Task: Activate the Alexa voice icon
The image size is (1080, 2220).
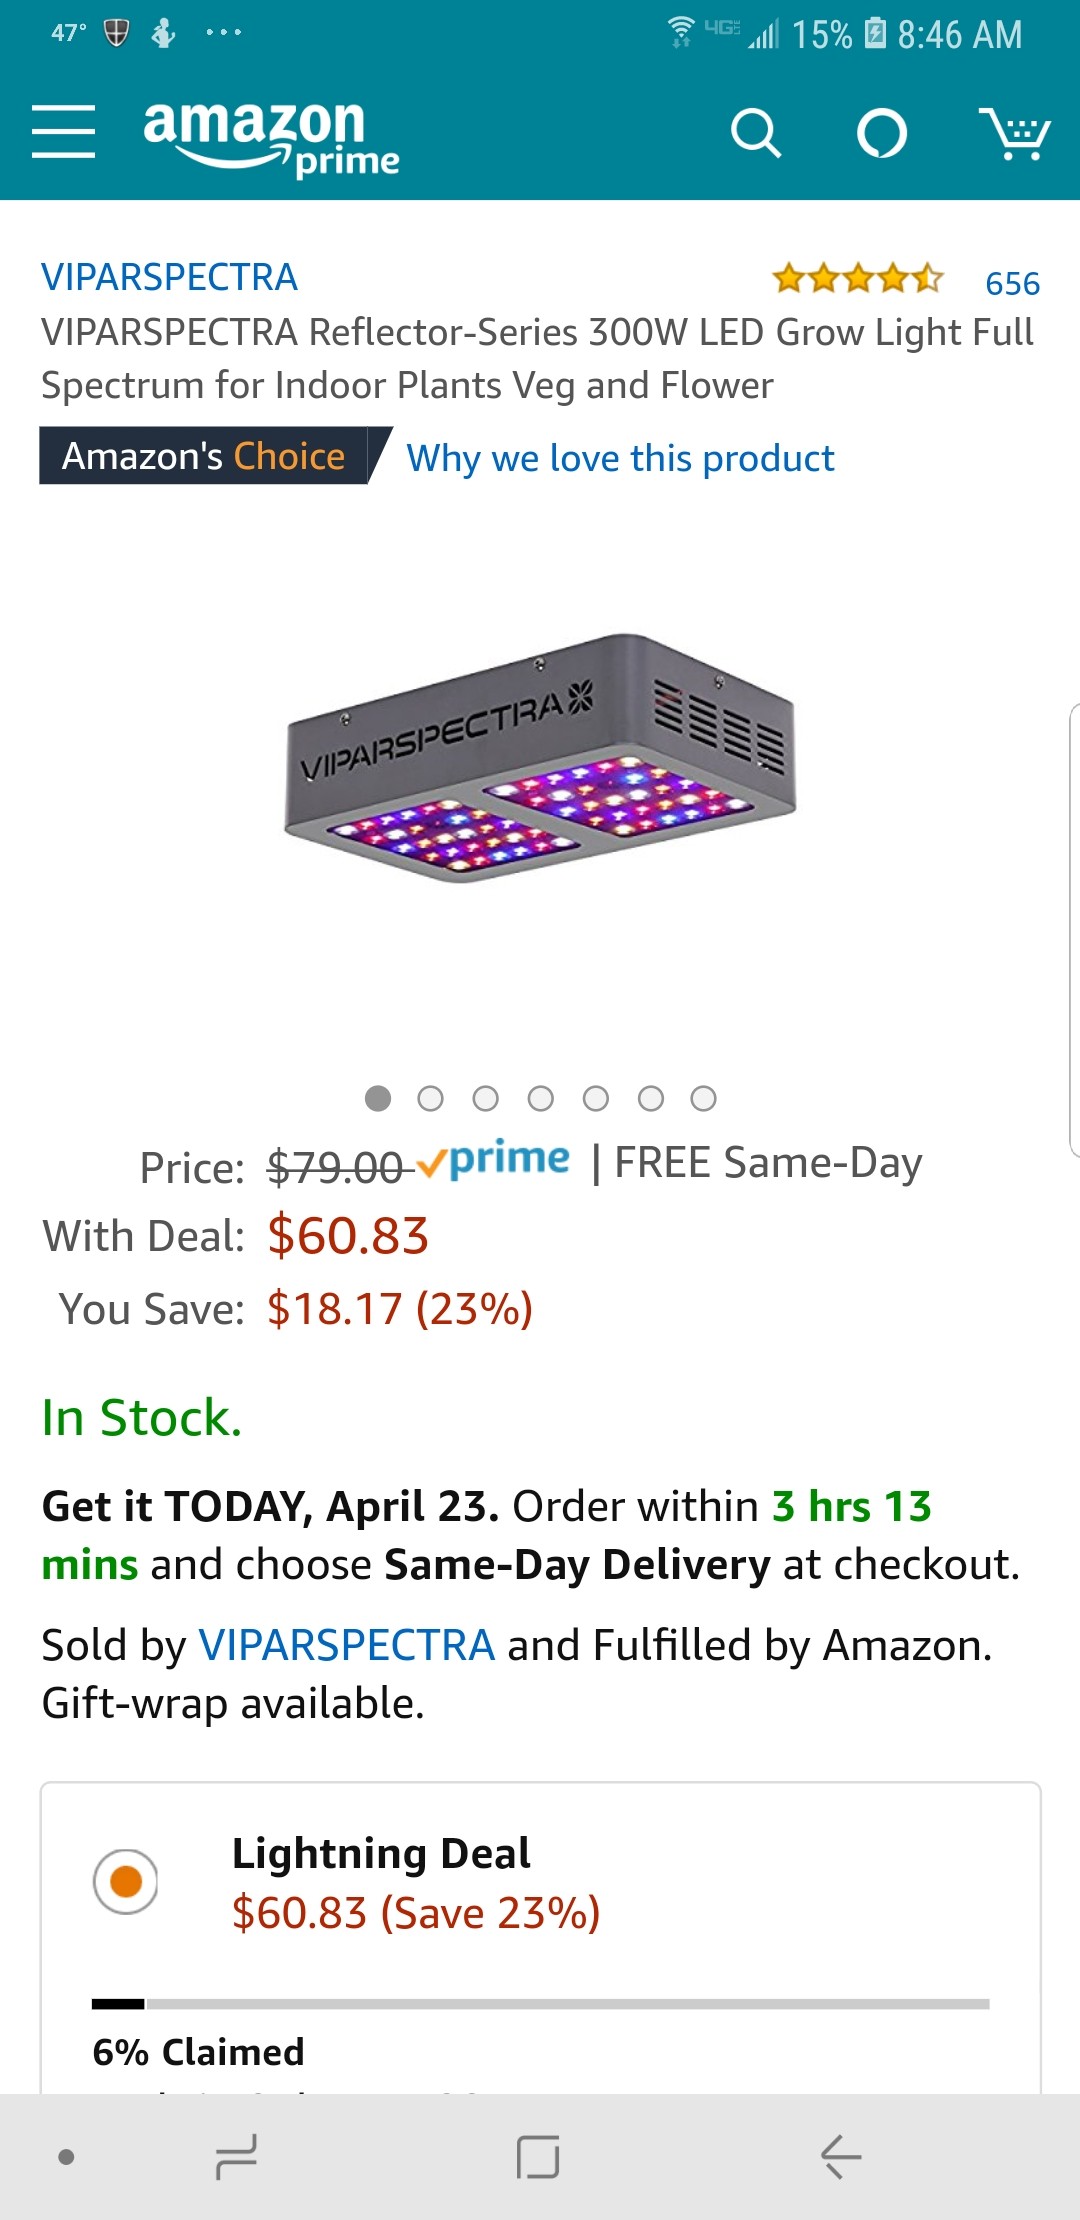Action: (882, 133)
